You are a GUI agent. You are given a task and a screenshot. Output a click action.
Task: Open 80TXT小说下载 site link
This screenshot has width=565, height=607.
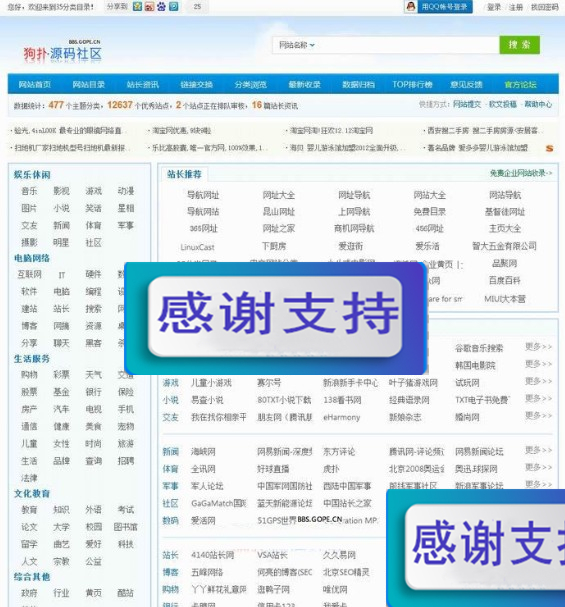click(284, 400)
